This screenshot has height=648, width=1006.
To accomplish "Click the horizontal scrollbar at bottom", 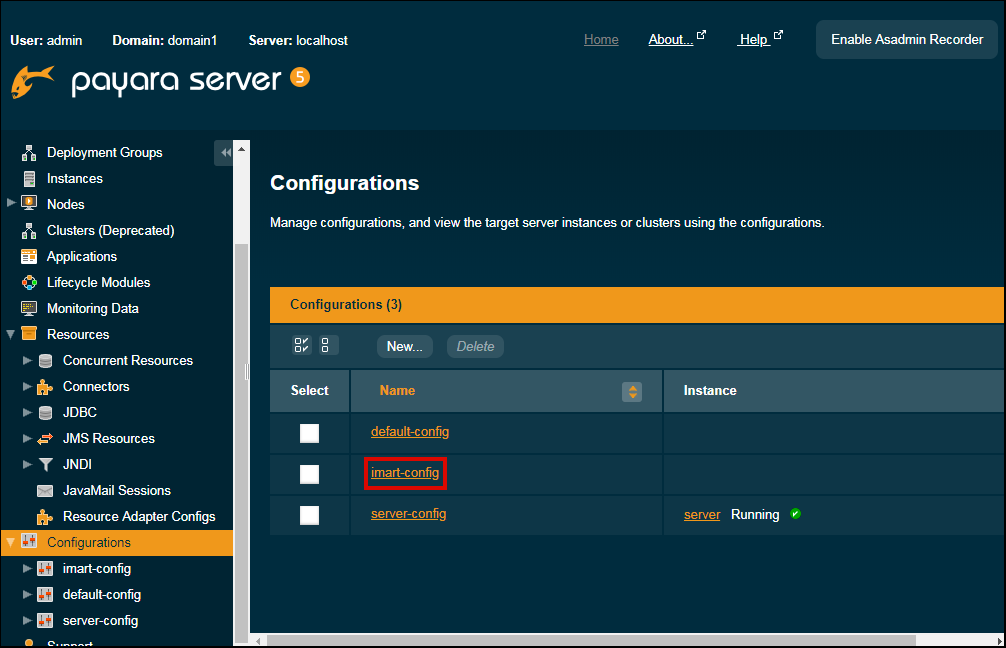I will pos(620,640).
